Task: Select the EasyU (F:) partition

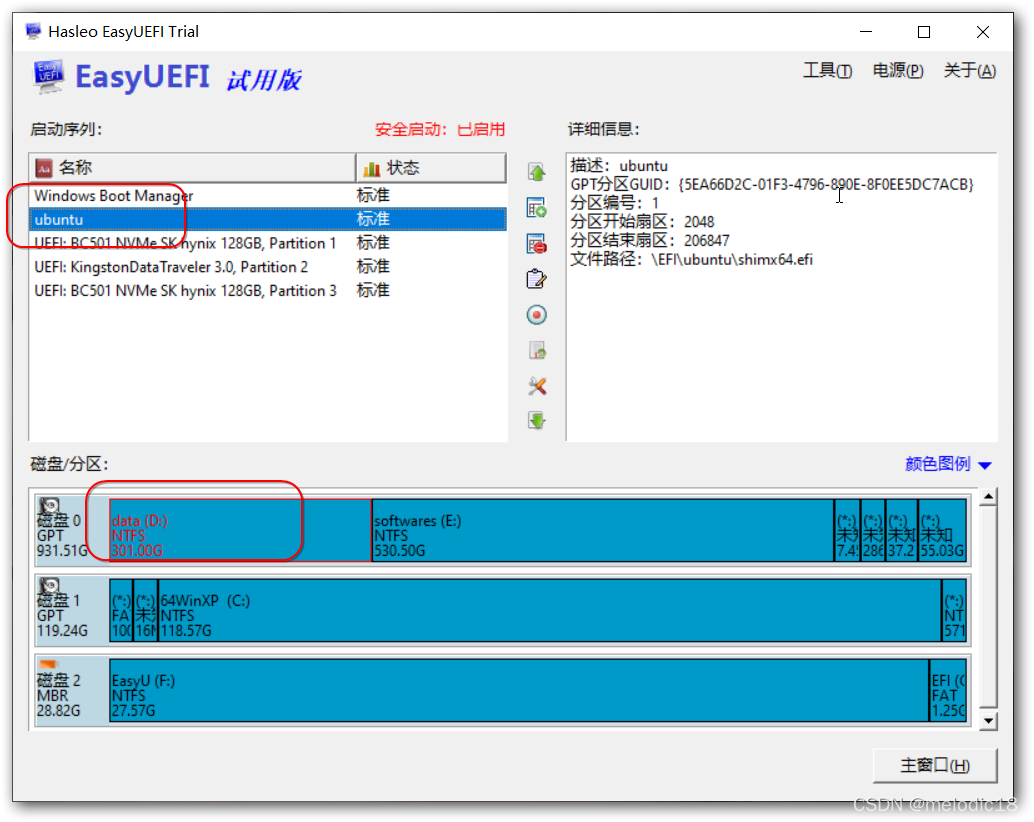Action: point(518,690)
